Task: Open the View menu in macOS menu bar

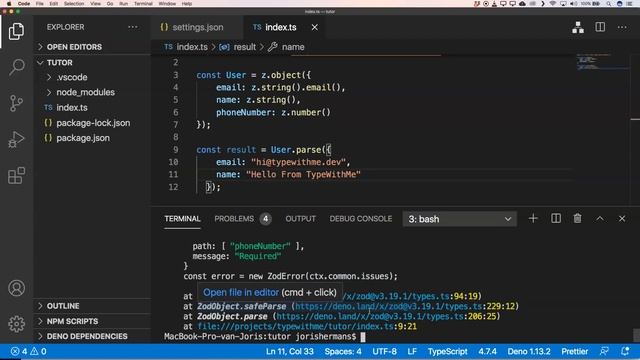Action: click(96, 3)
